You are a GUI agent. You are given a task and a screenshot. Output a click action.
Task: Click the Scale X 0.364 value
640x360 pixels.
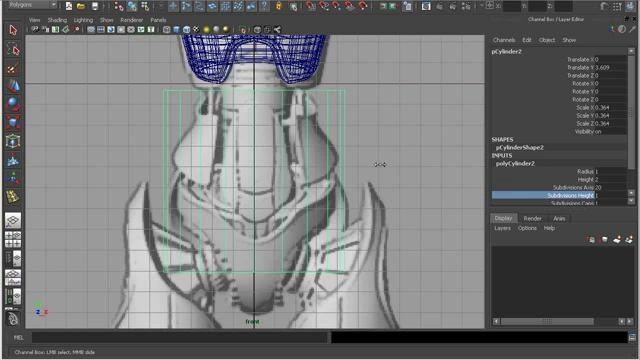pos(610,108)
